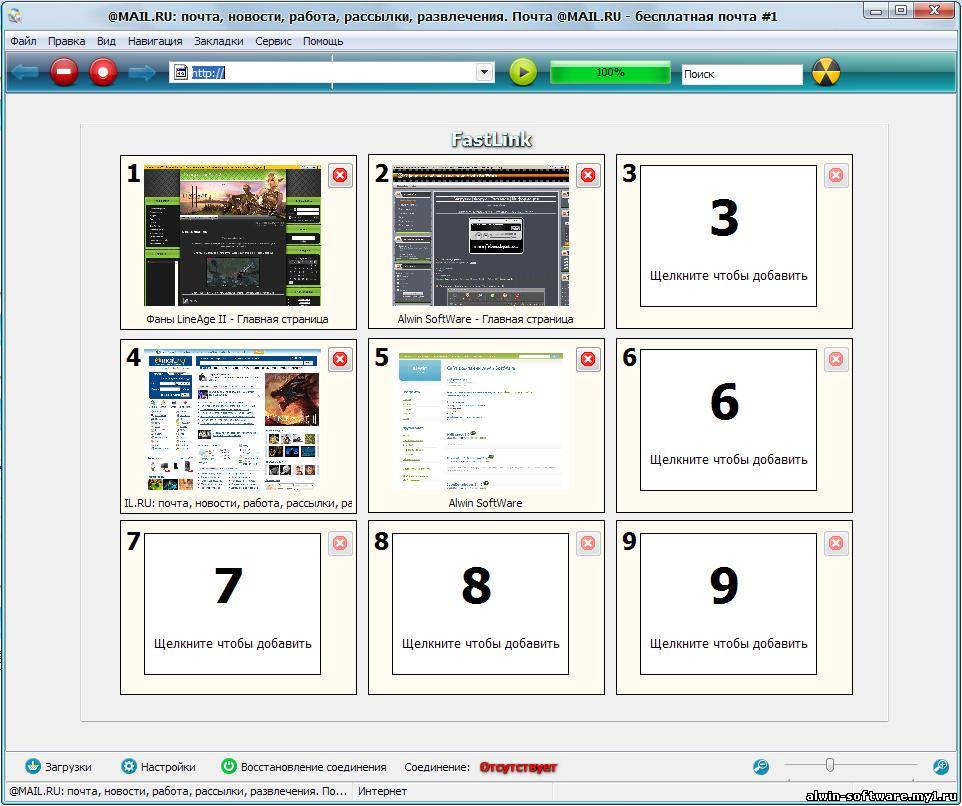Click the zoom in magnifier icon
This screenshot has width=962, height=806.
941,766
